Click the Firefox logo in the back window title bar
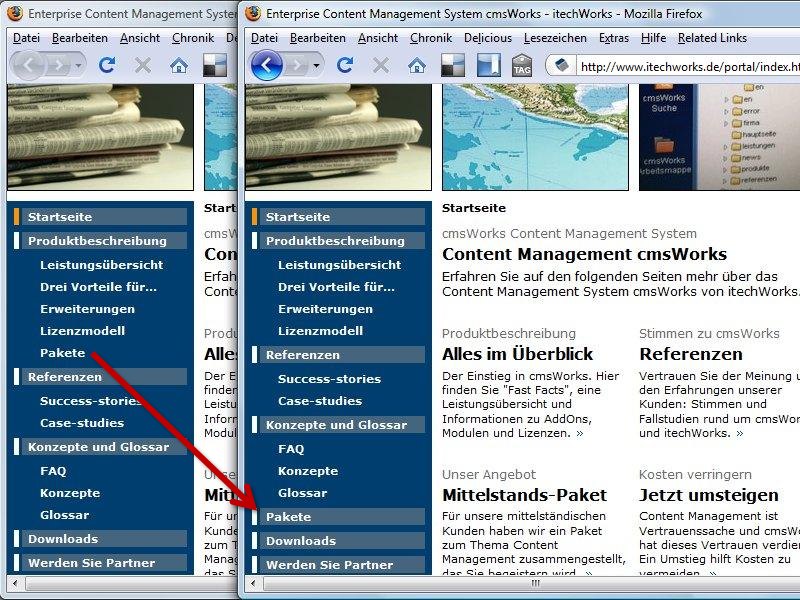The width and height of the screenshot is (800, 600). [x=15, y=14]
